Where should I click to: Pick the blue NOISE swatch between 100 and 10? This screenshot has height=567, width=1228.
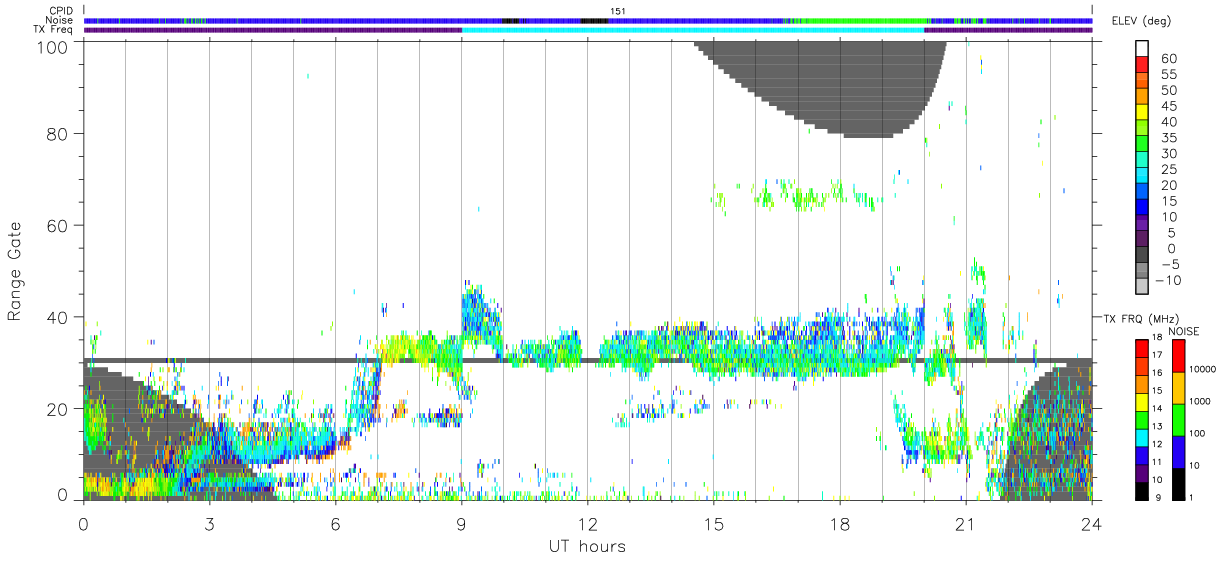point(1177,450)
